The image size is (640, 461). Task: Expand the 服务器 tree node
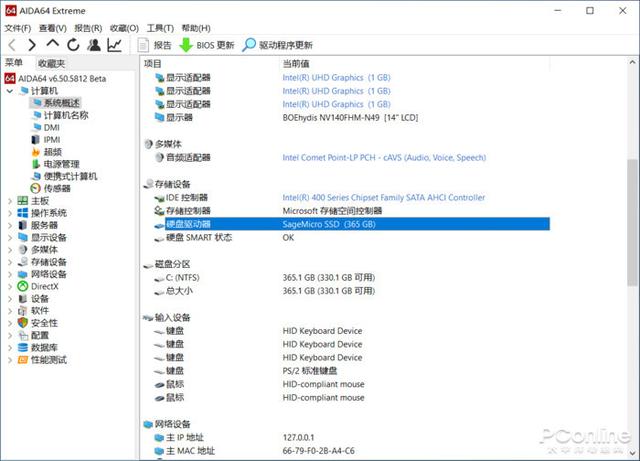pos(10,225)
